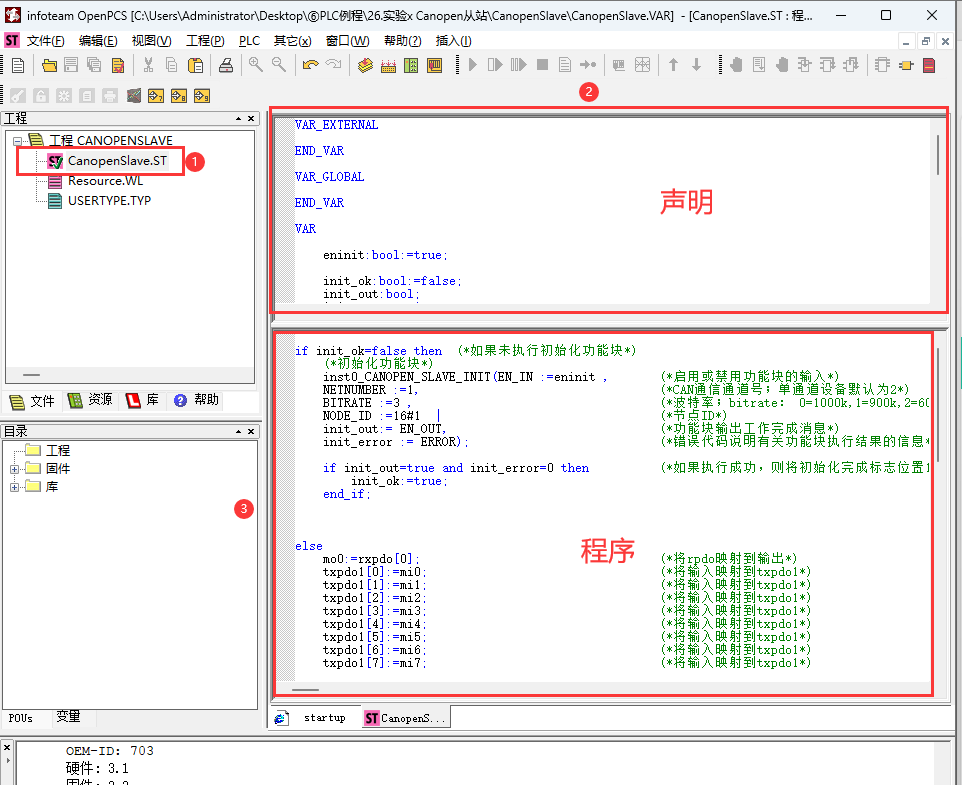Expand the 库 folder in catalog tree

pyautogui.click(x=15, y=487)
